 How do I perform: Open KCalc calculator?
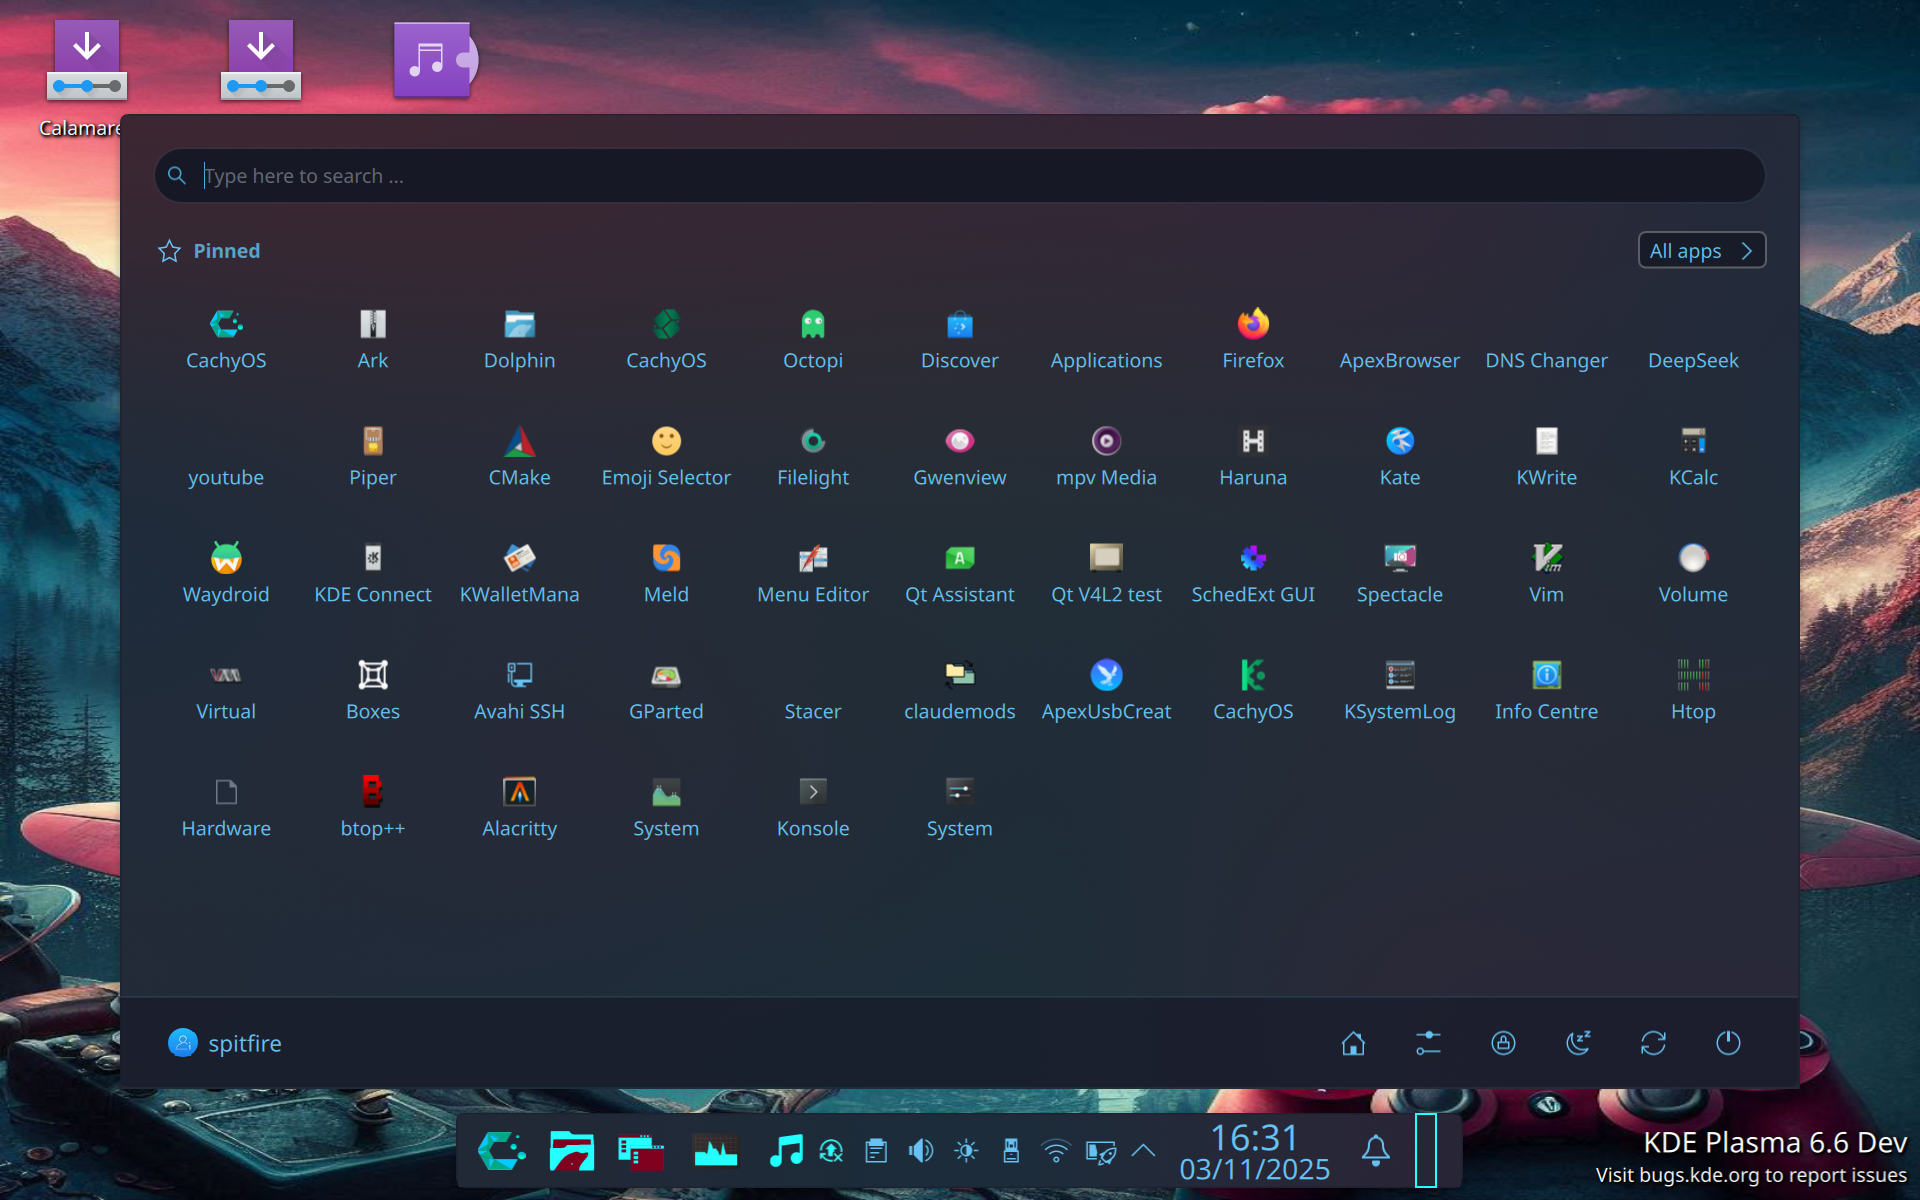click(1693, 457)
